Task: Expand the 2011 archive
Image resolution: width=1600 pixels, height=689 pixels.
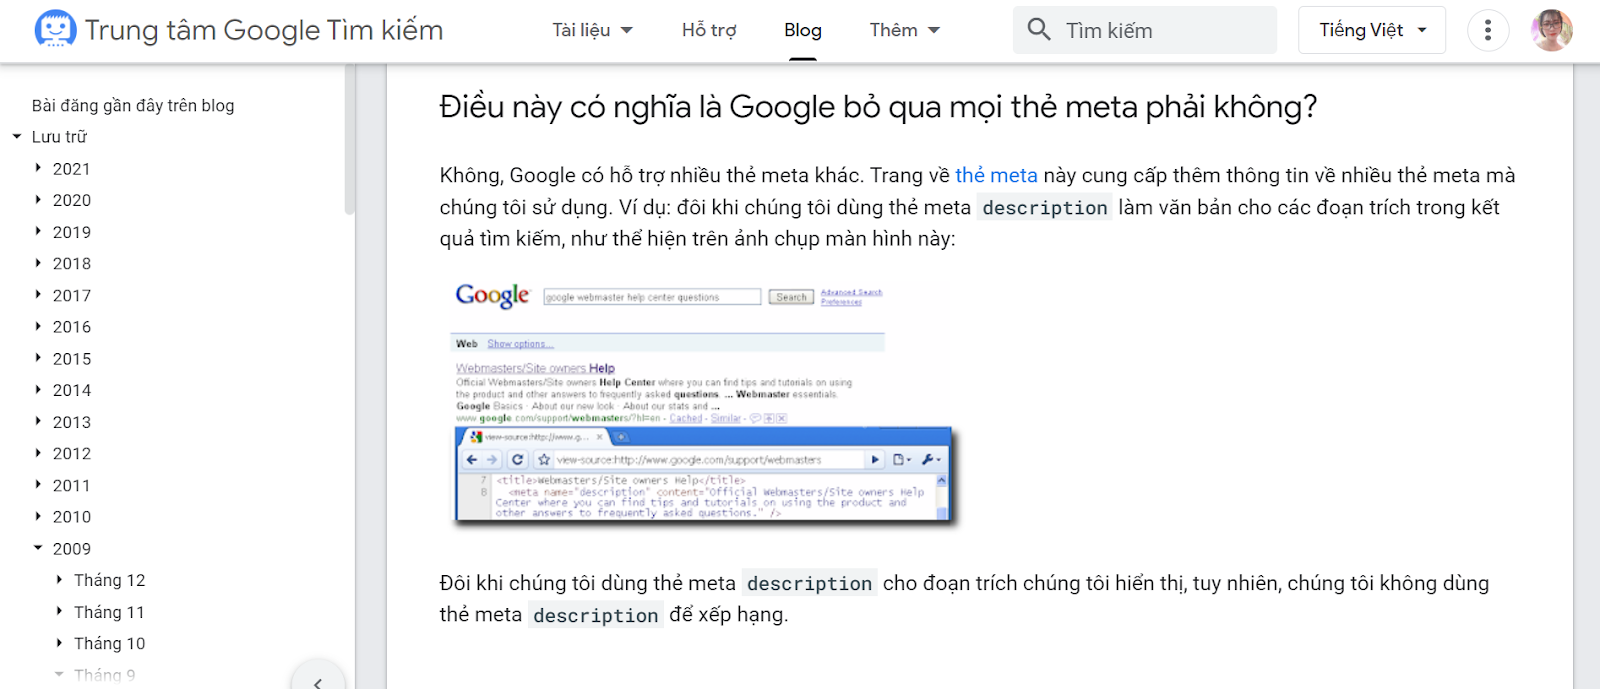Action: pyautogui.click(x=38, y=485)
